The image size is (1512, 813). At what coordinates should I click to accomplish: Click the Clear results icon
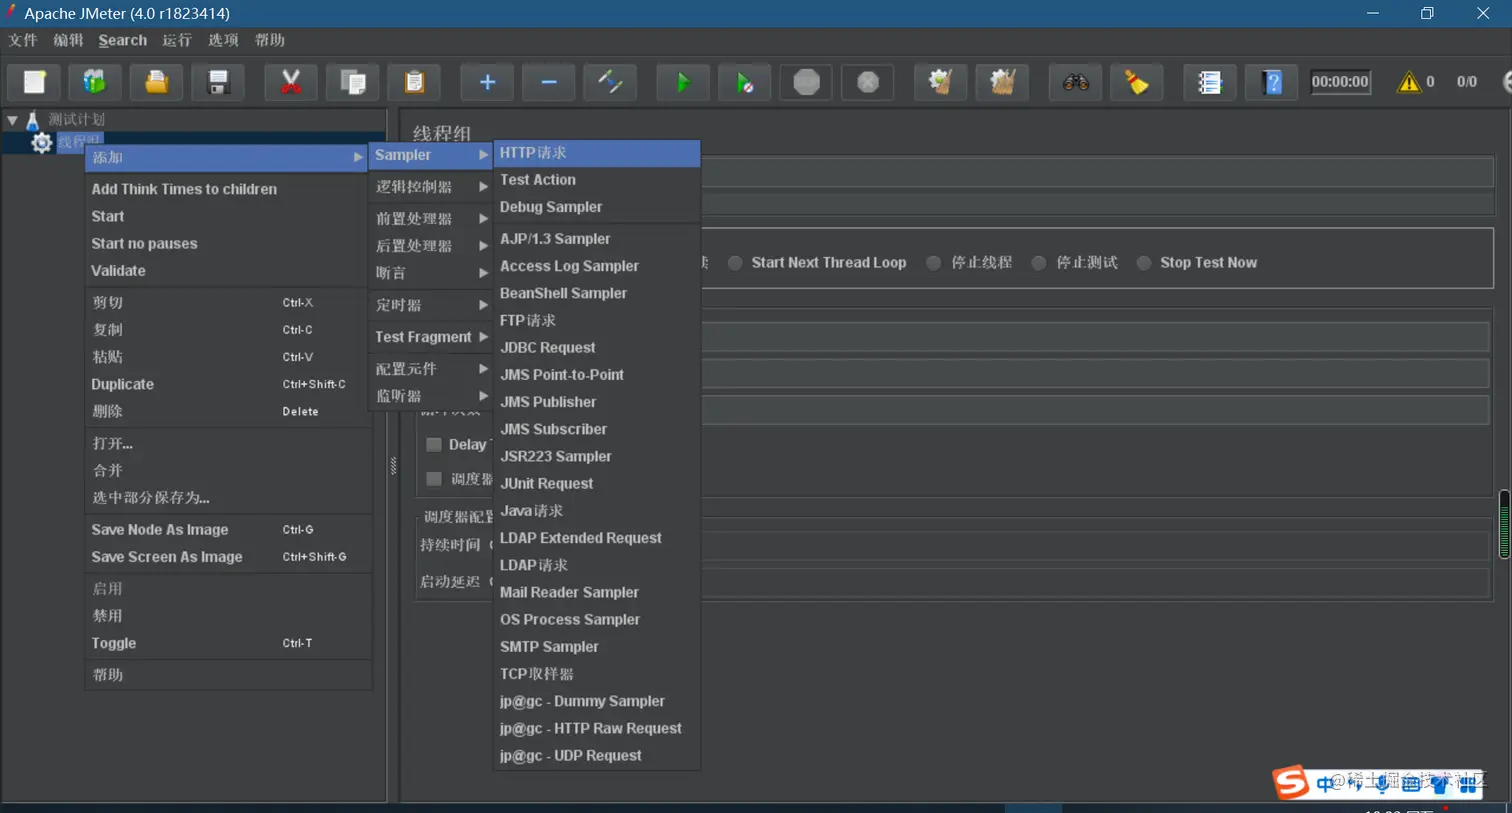(x=940, y=82)
